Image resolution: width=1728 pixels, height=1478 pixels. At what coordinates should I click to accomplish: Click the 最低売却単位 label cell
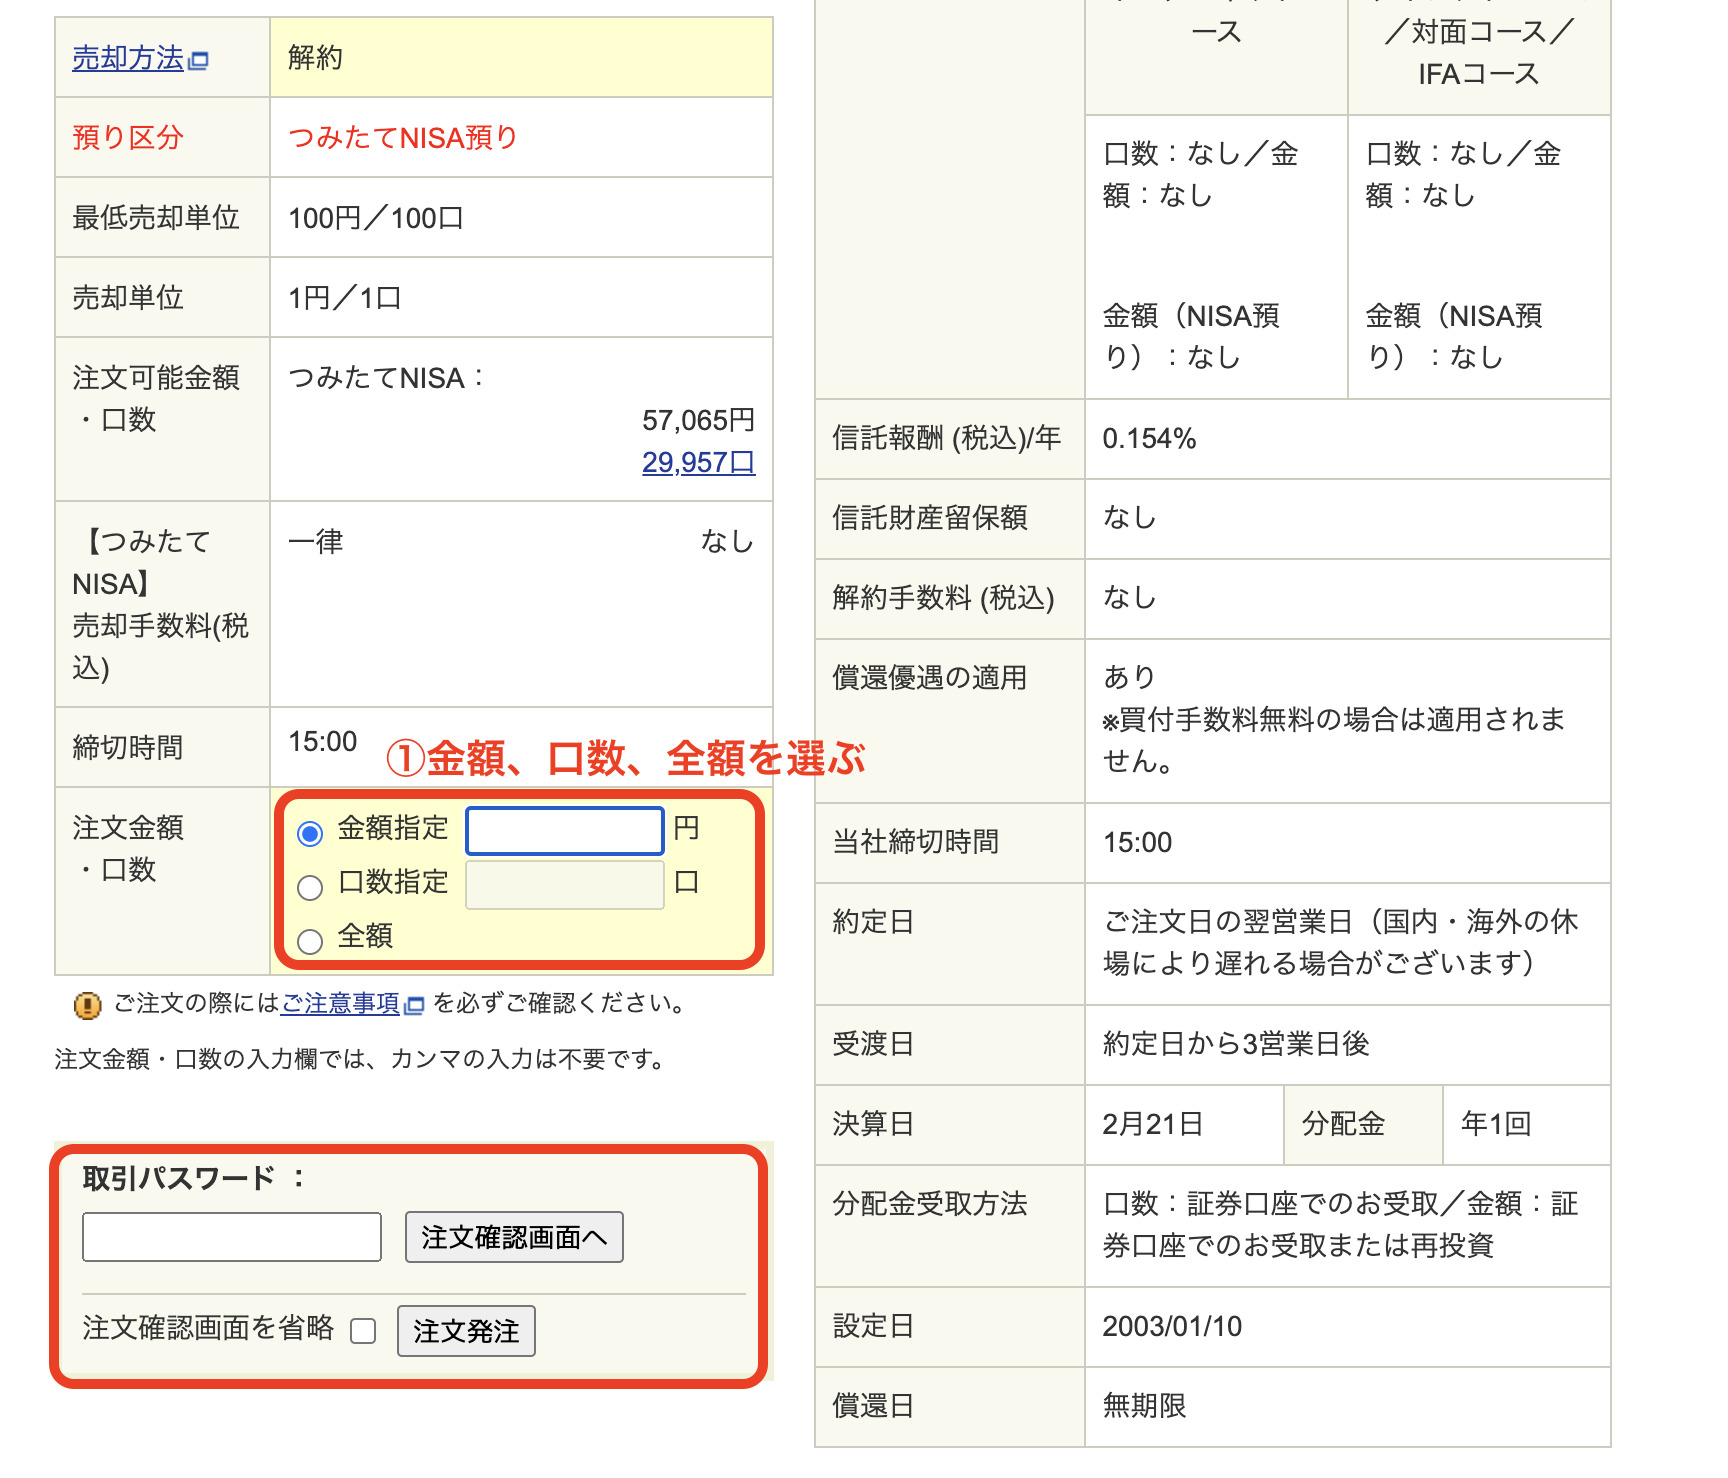click(x=162, y=218)
